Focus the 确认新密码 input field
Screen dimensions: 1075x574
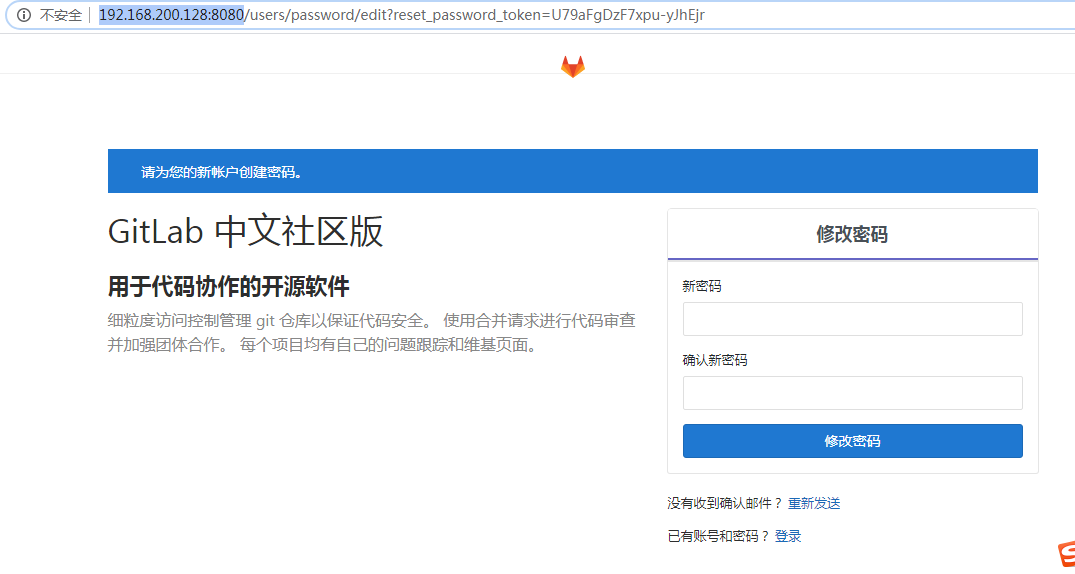pyautogui.click(x=852, y=393)
